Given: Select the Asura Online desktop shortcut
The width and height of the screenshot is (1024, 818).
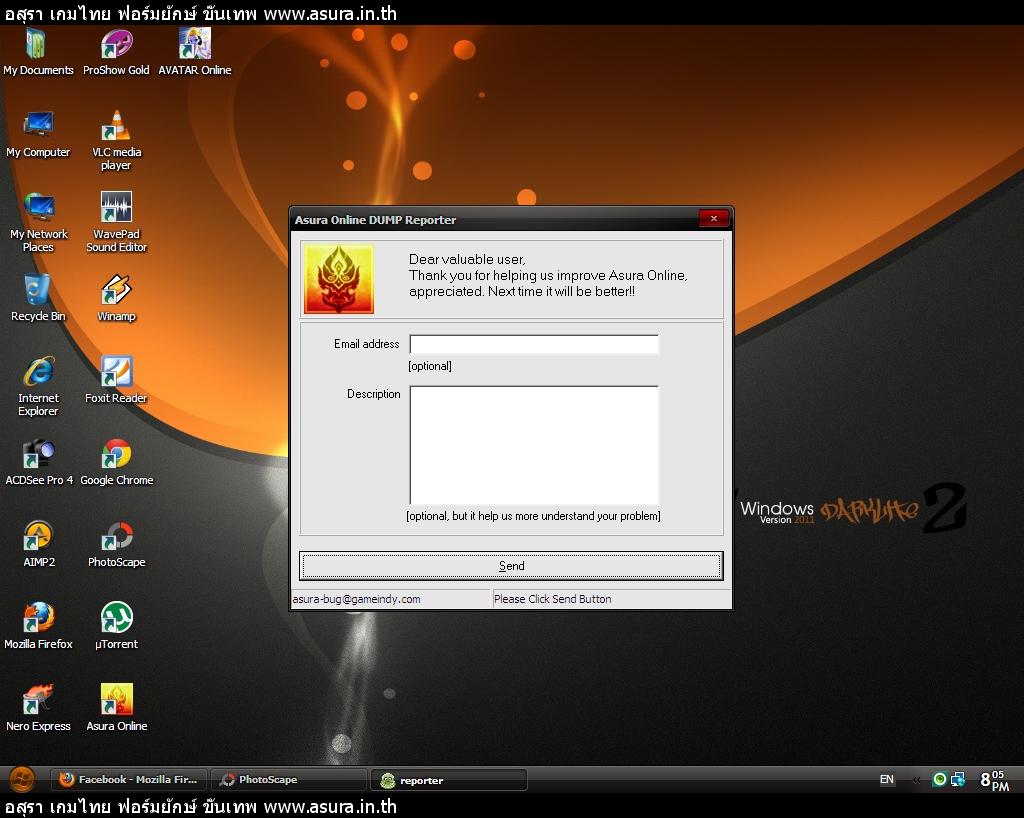Looking at the screenshot, I should 117,708.
